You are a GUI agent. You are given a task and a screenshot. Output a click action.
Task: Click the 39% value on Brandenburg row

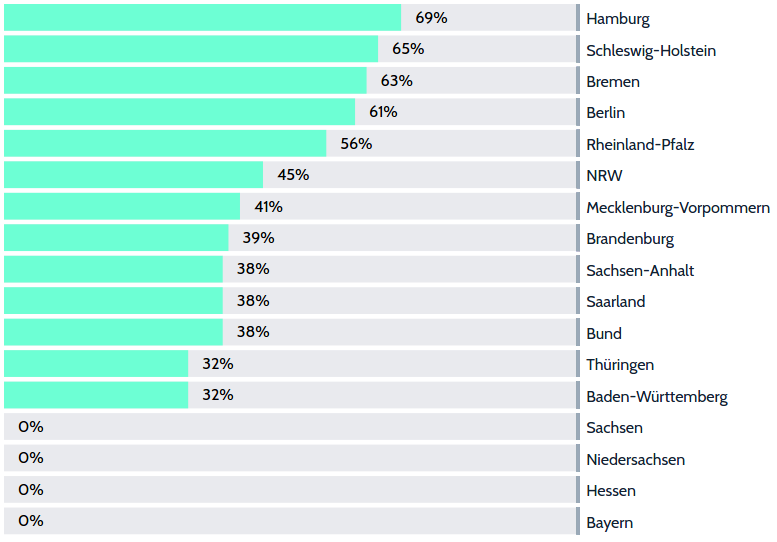click(x=258, y=238)
